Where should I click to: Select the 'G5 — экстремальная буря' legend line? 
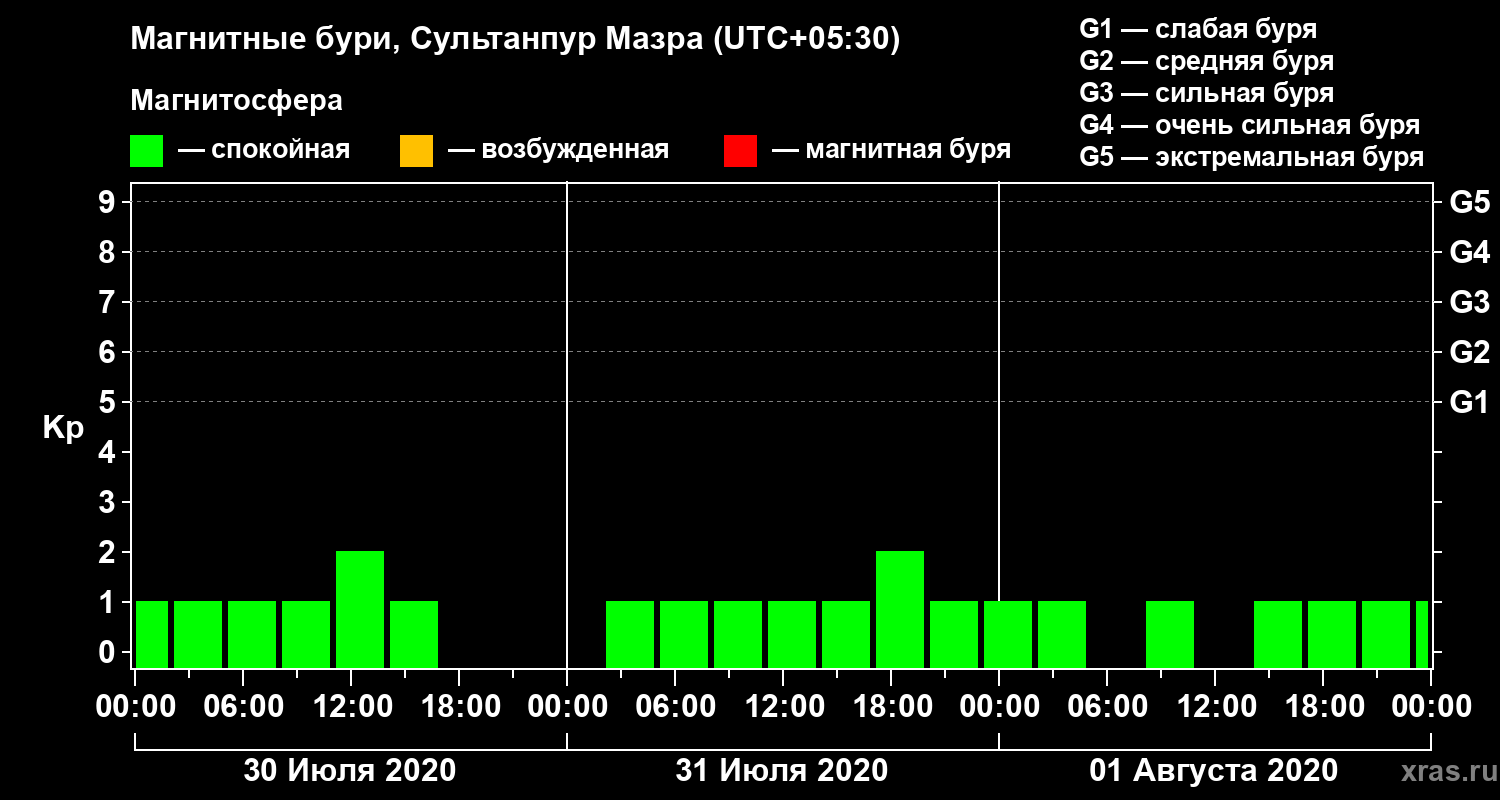coord(1252,158)
